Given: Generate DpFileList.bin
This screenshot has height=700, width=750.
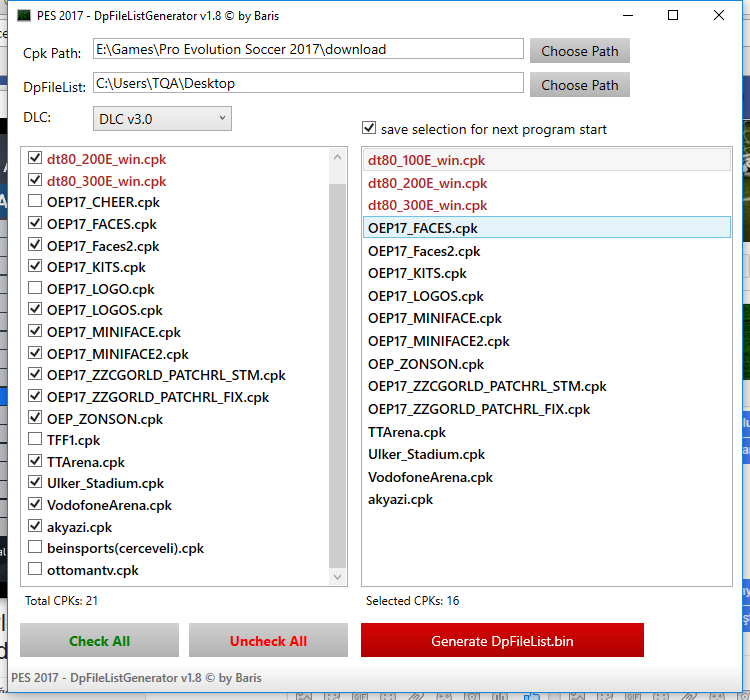Looking at the screenshot, I should click(502, 640).
